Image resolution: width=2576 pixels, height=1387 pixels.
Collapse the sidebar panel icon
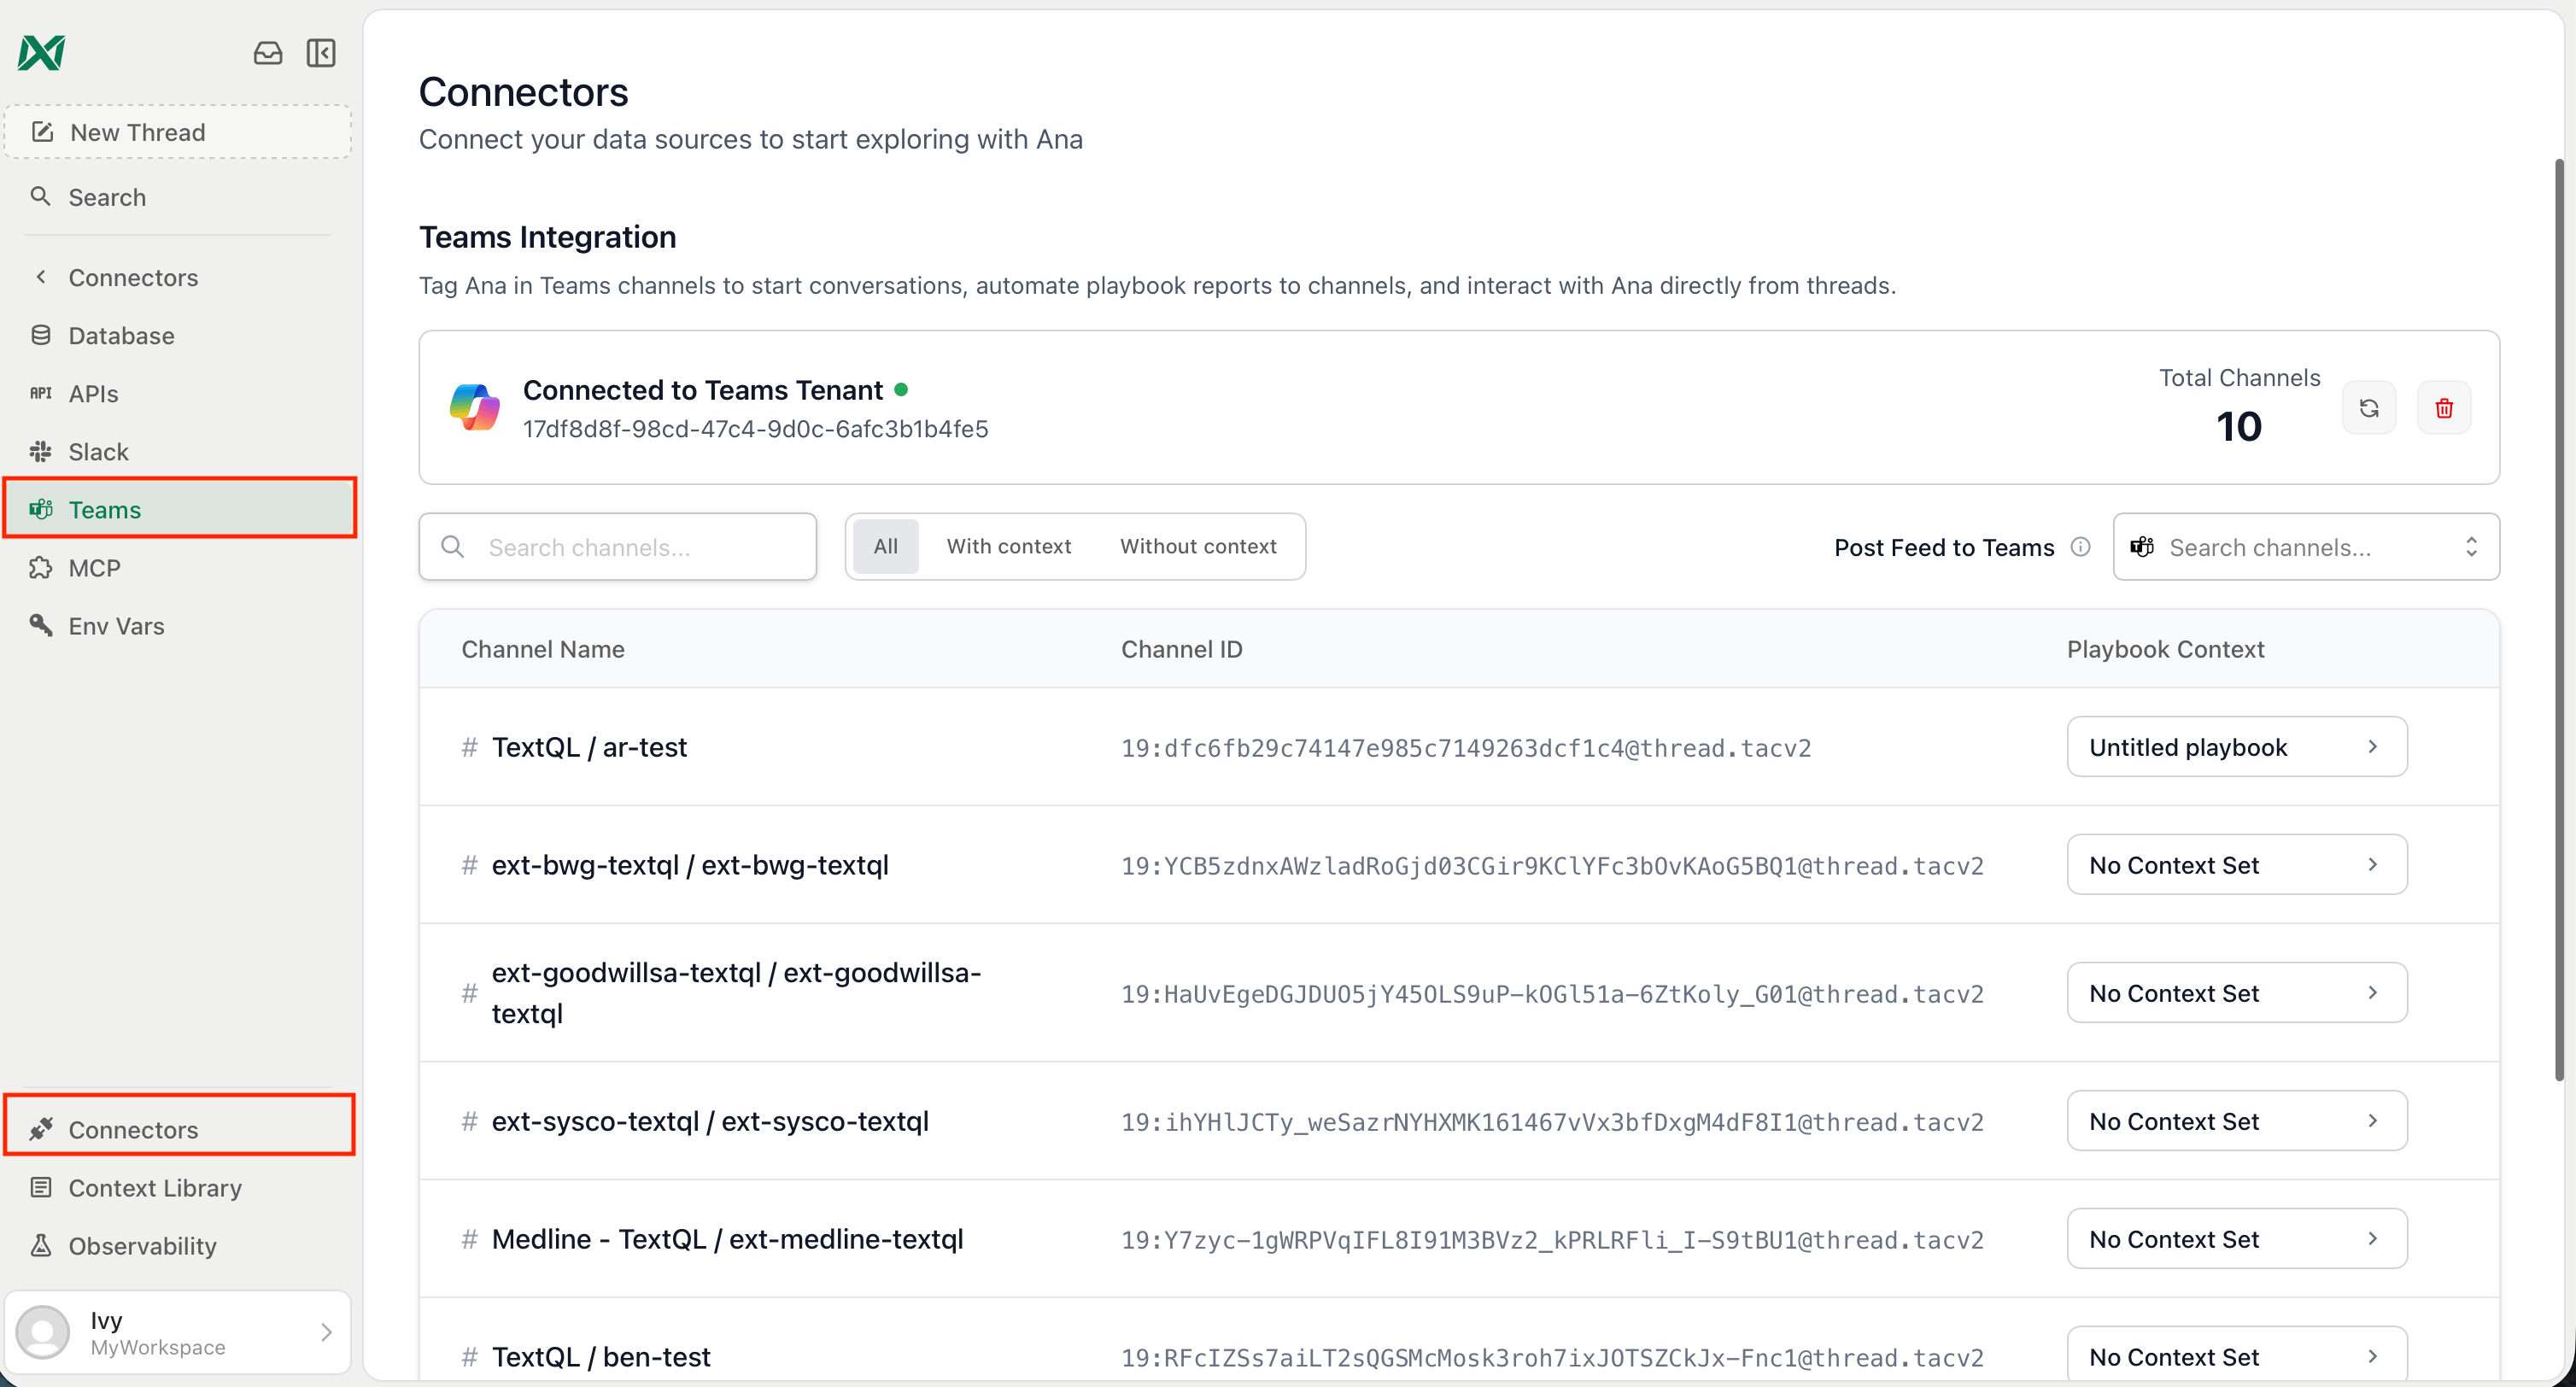(321, 52)
